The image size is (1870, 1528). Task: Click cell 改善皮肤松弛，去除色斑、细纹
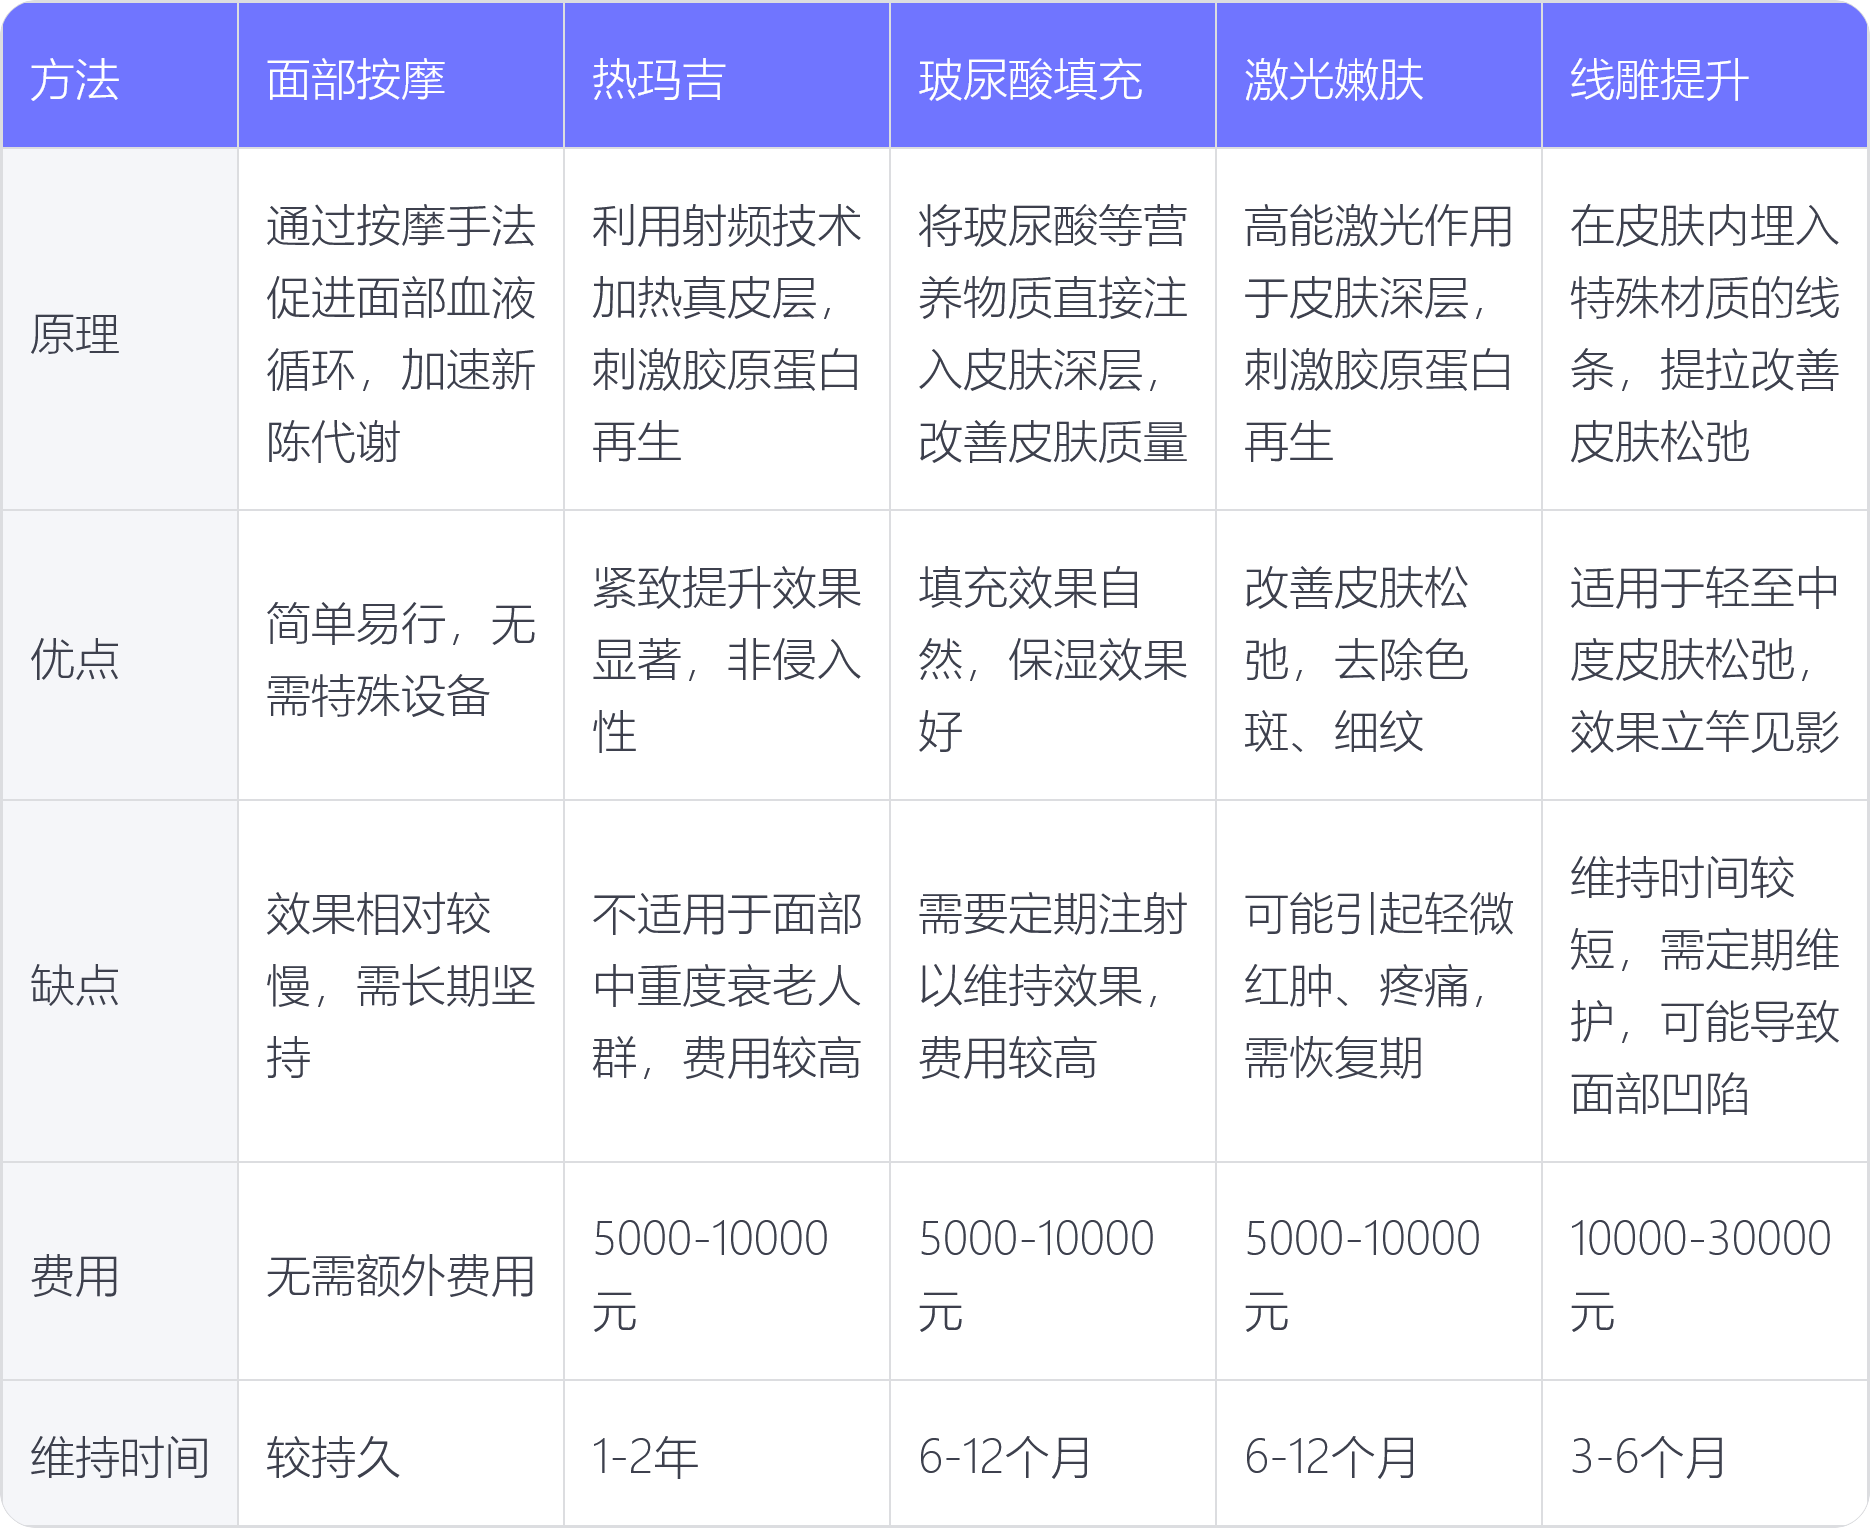pos(1379,656)
